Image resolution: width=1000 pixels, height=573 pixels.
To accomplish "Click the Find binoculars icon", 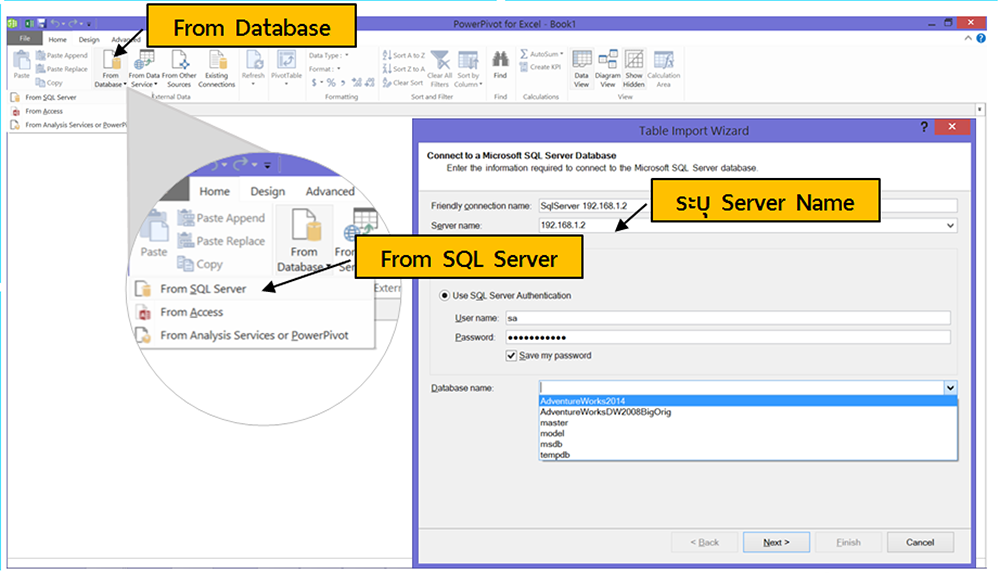I will pos(500,65).
